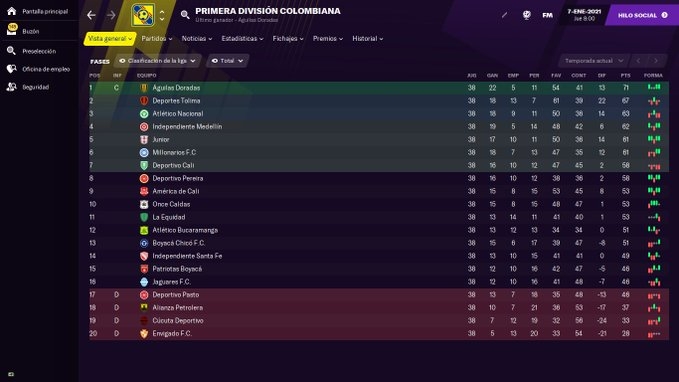Click the Preselección magnifier icon
This screenshot has width=679, height=382.
point(12,51)
